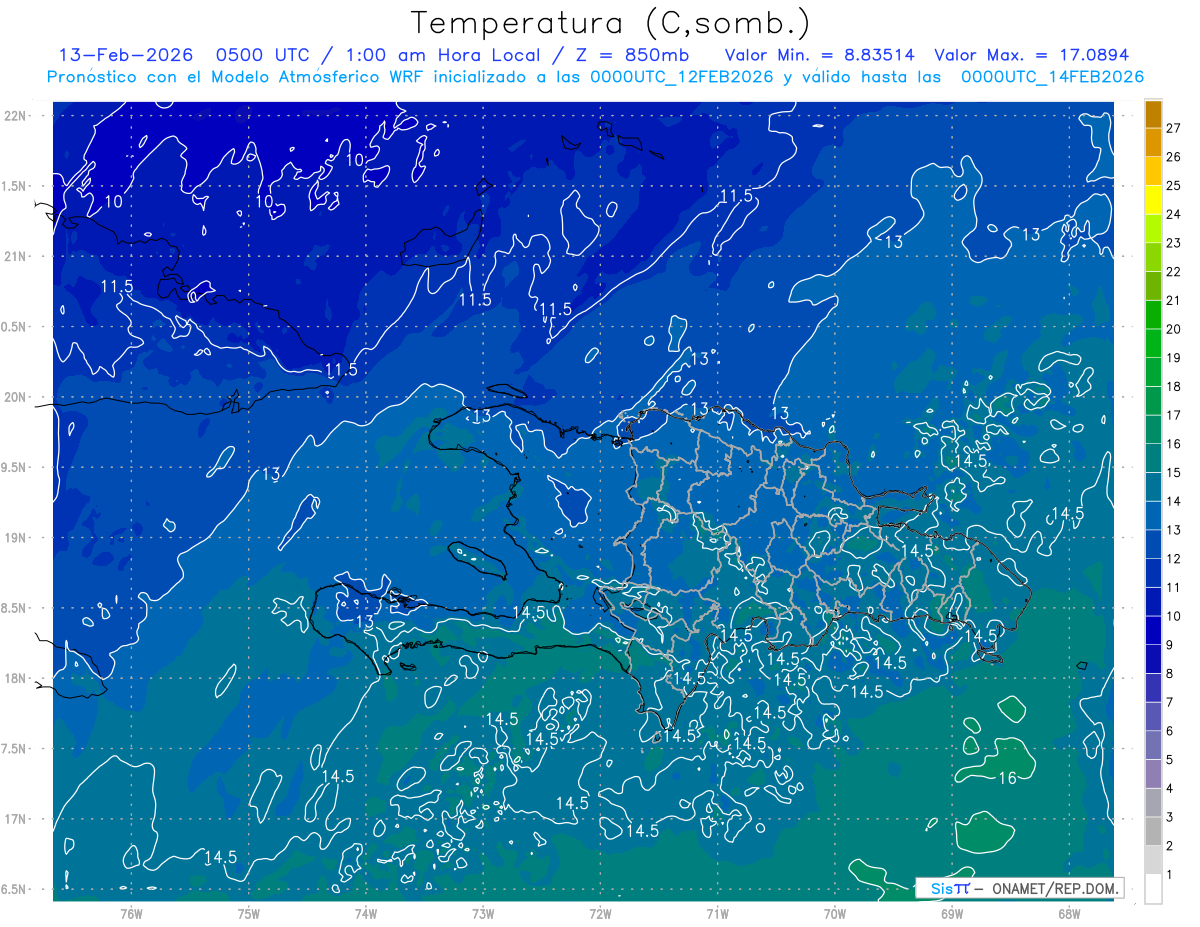Click the '21N' latitude axis label
Screen dimensions: 1200x927
[x=15, y=256]
